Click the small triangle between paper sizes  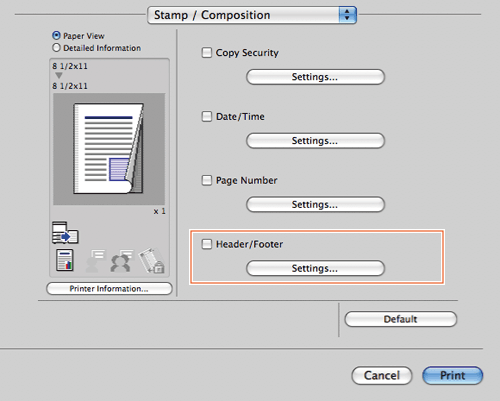(x=59, y=75)
